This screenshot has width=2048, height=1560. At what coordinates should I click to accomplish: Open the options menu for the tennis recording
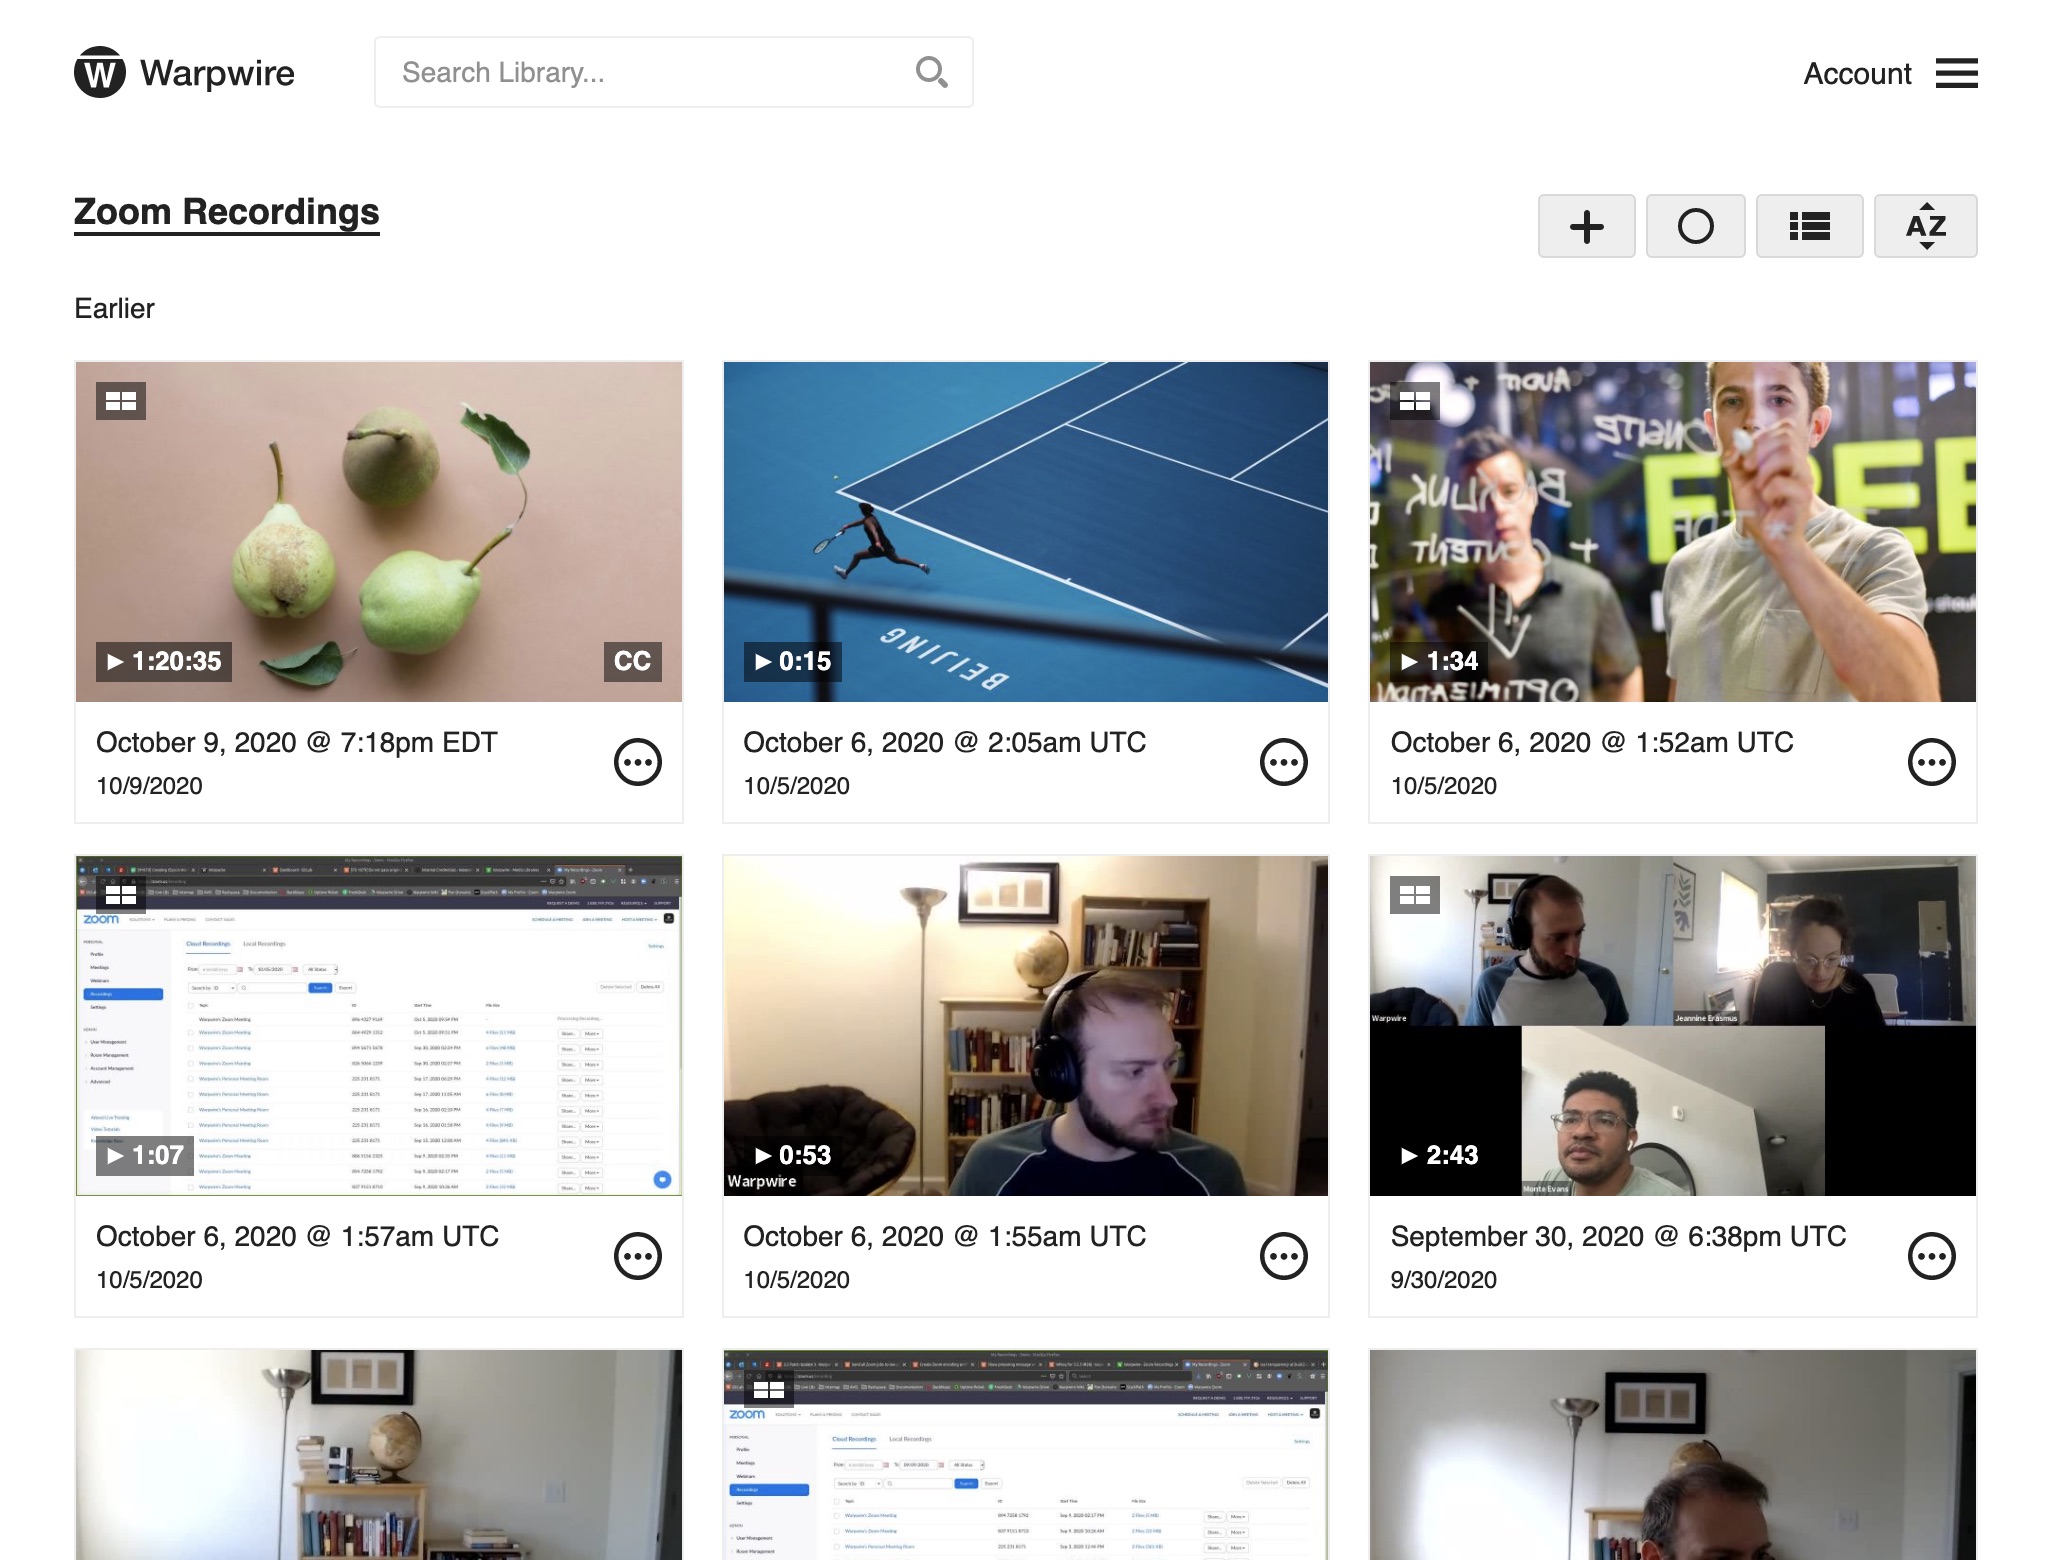pyautogui.click(x=1284, y=761)
